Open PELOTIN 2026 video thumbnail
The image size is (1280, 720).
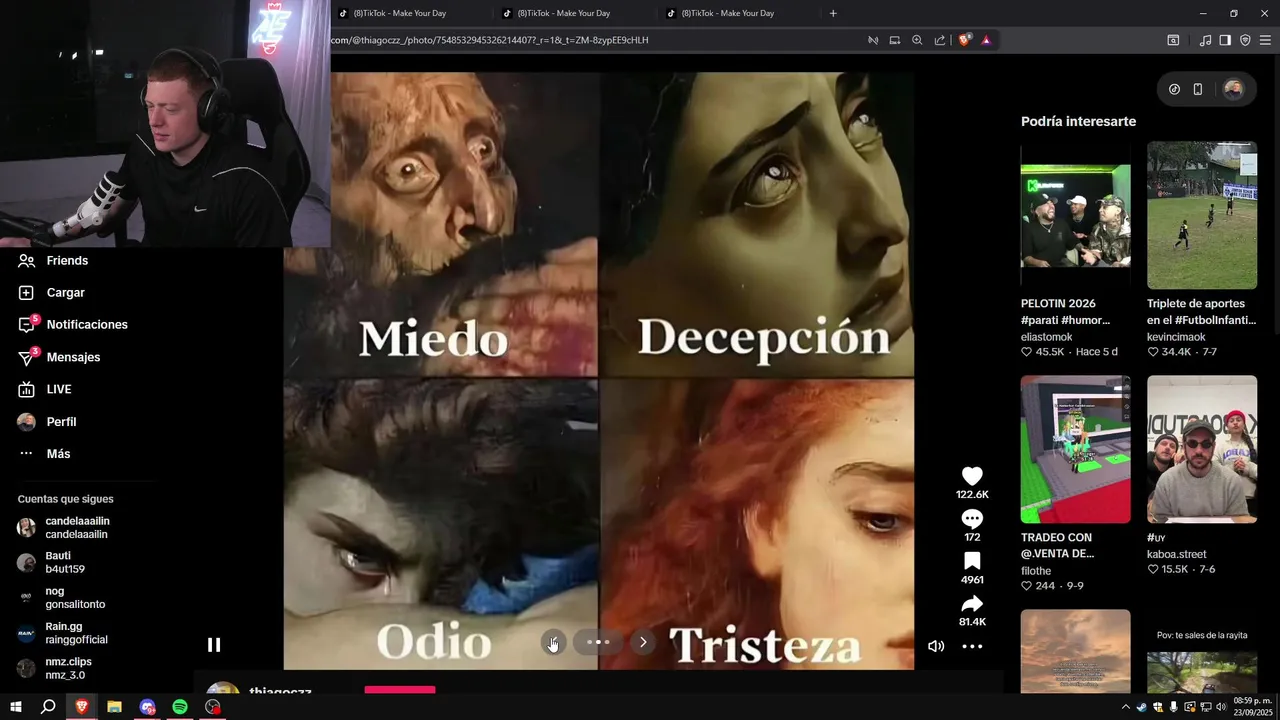coord(1075,215)
